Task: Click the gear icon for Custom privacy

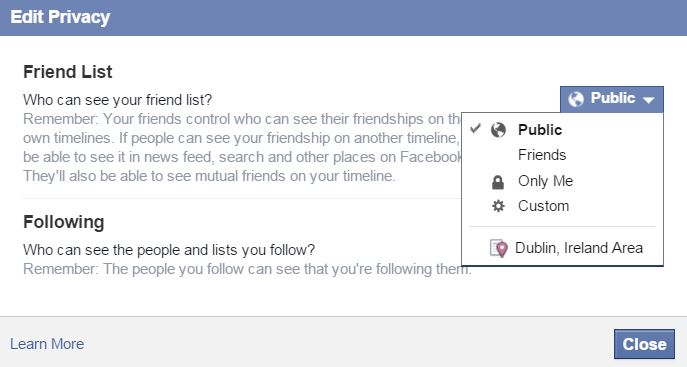Action: [x=498, y=206]
